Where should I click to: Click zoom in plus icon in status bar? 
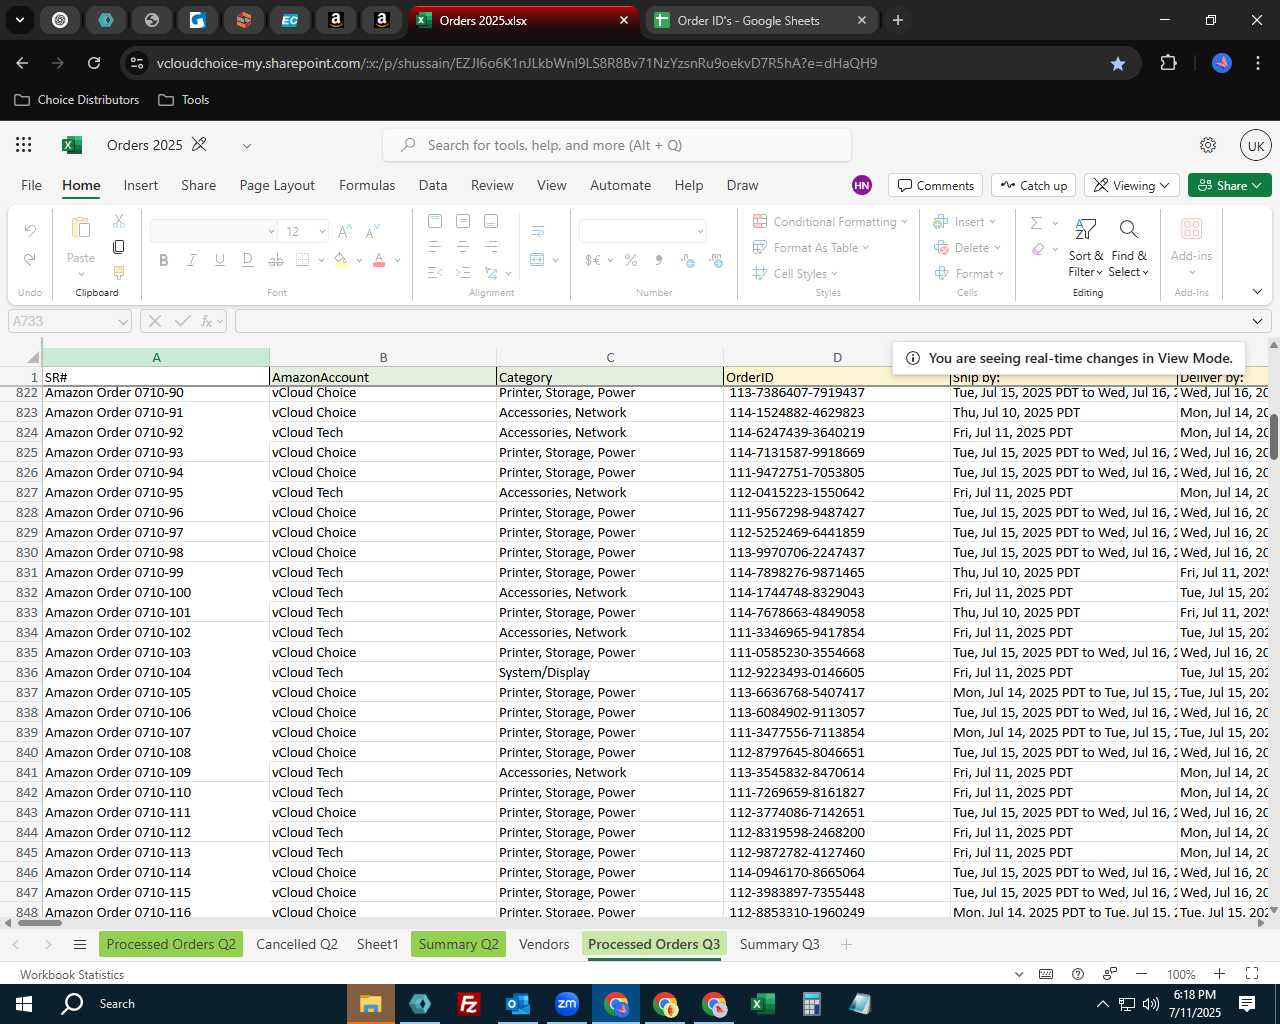tap(1219, 974)
